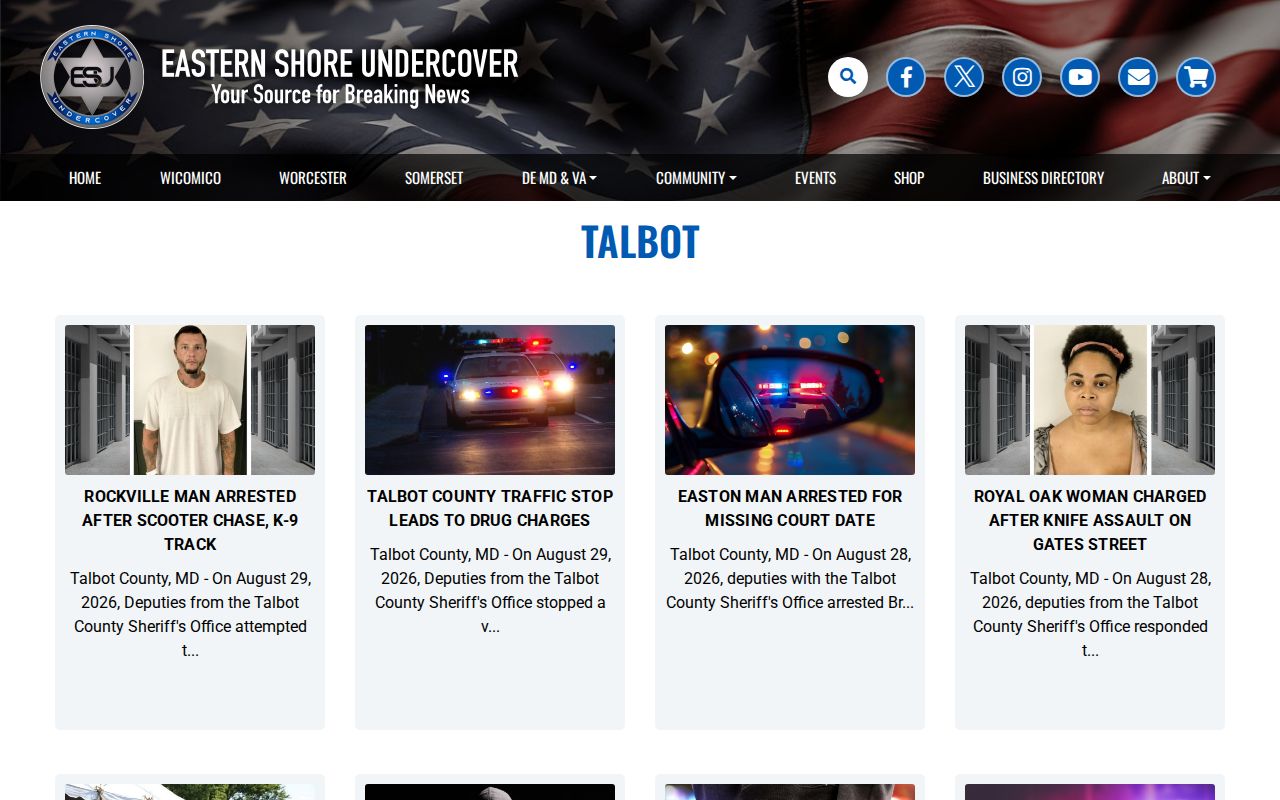Screen dimensions: 1280x800
Task: Click the Eastern Shore Undercover badge logo
Action: pyautogui.click(x=92, y=77)
